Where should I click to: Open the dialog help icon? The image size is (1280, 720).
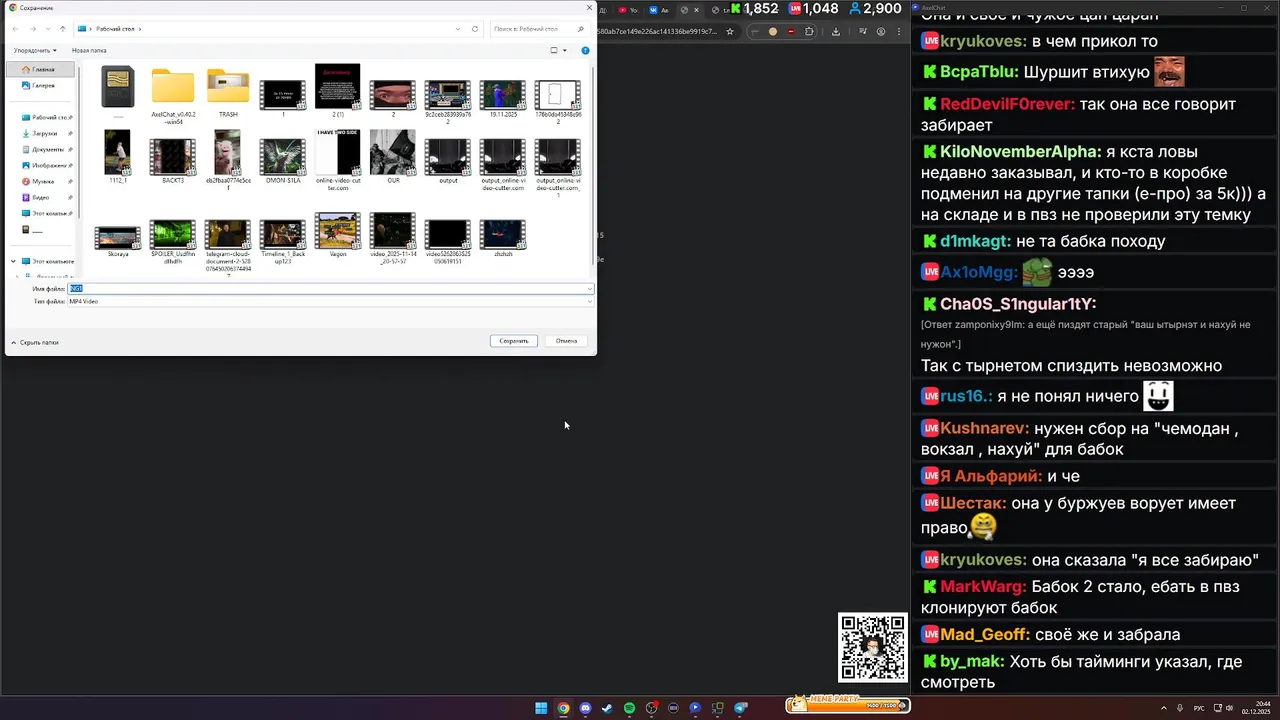point(586,50)
